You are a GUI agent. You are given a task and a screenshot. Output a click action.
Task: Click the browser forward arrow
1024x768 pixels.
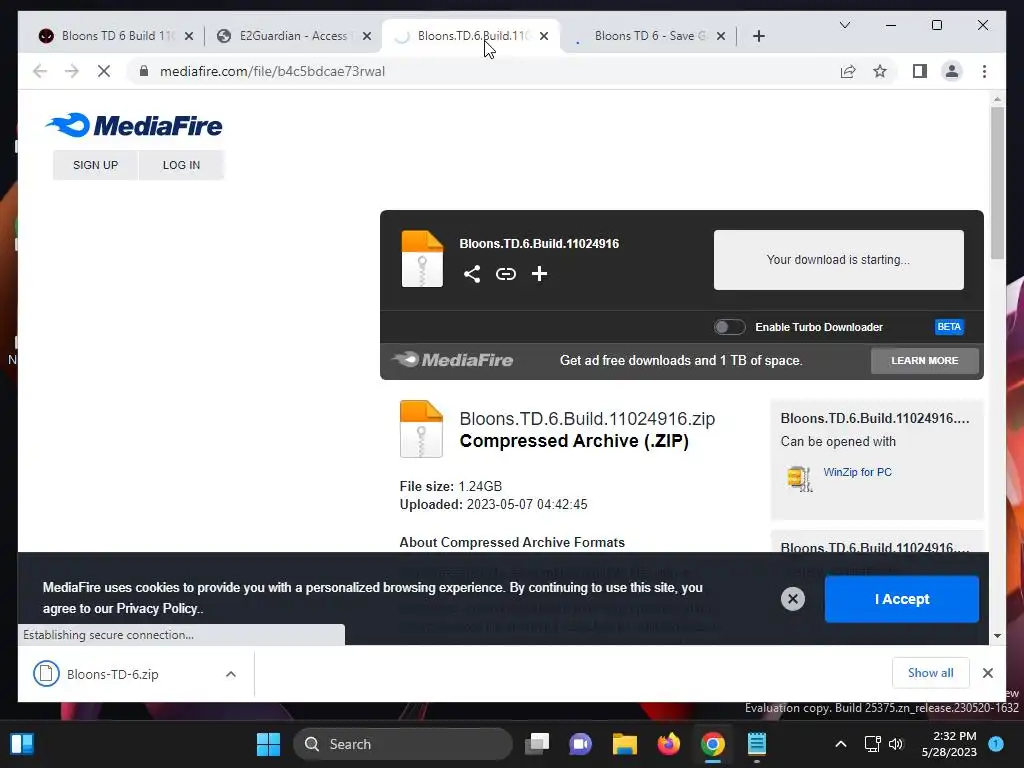pyautogui.click(x=72, y=71)
